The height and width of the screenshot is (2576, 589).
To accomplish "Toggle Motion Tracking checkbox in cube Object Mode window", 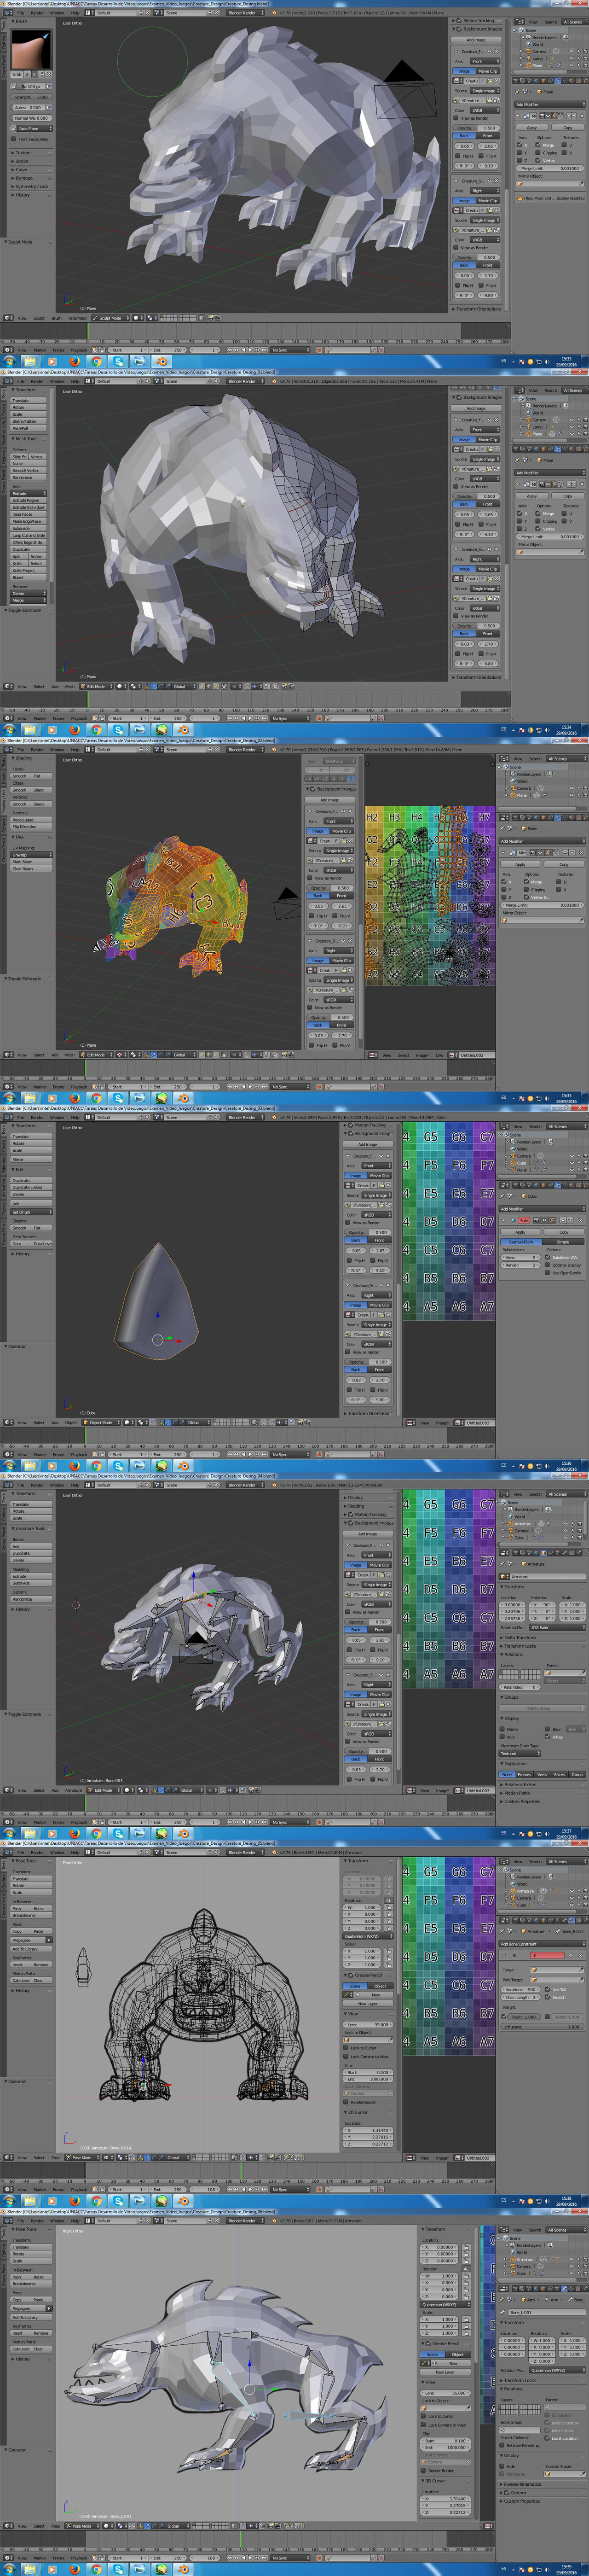I will click(350, 1125).
